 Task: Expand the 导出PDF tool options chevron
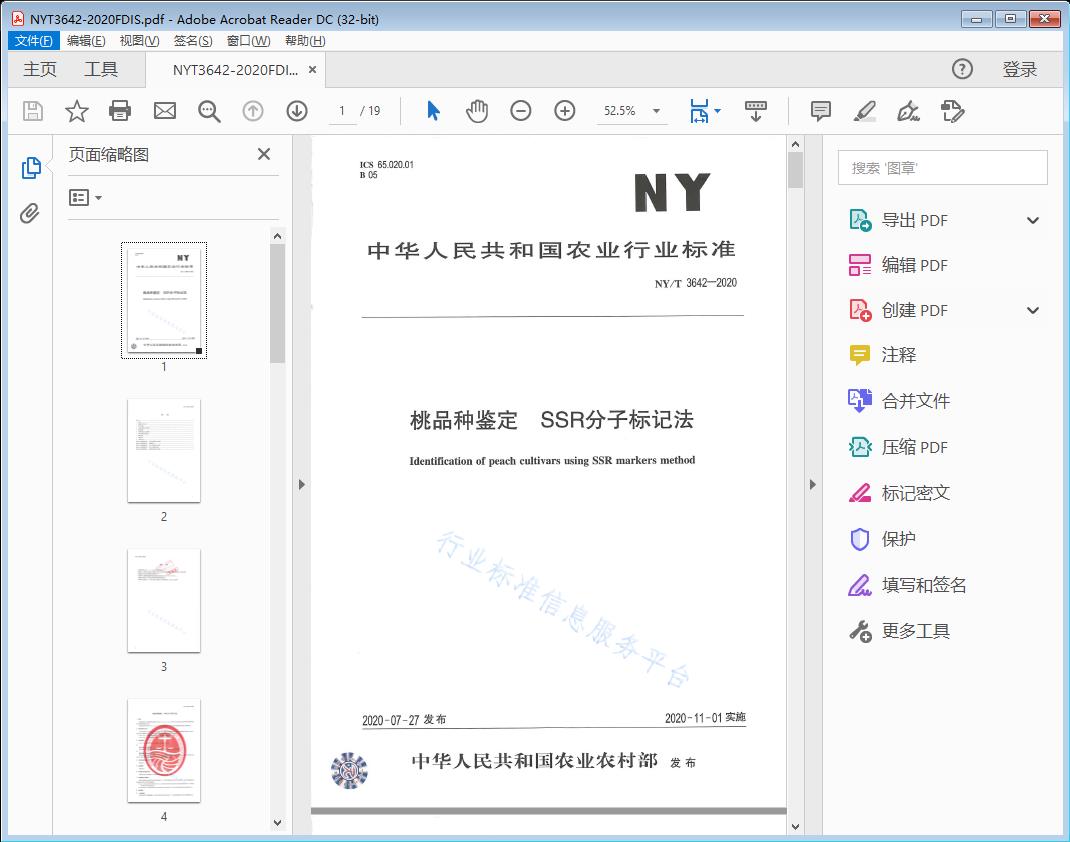coord(1032,219)
